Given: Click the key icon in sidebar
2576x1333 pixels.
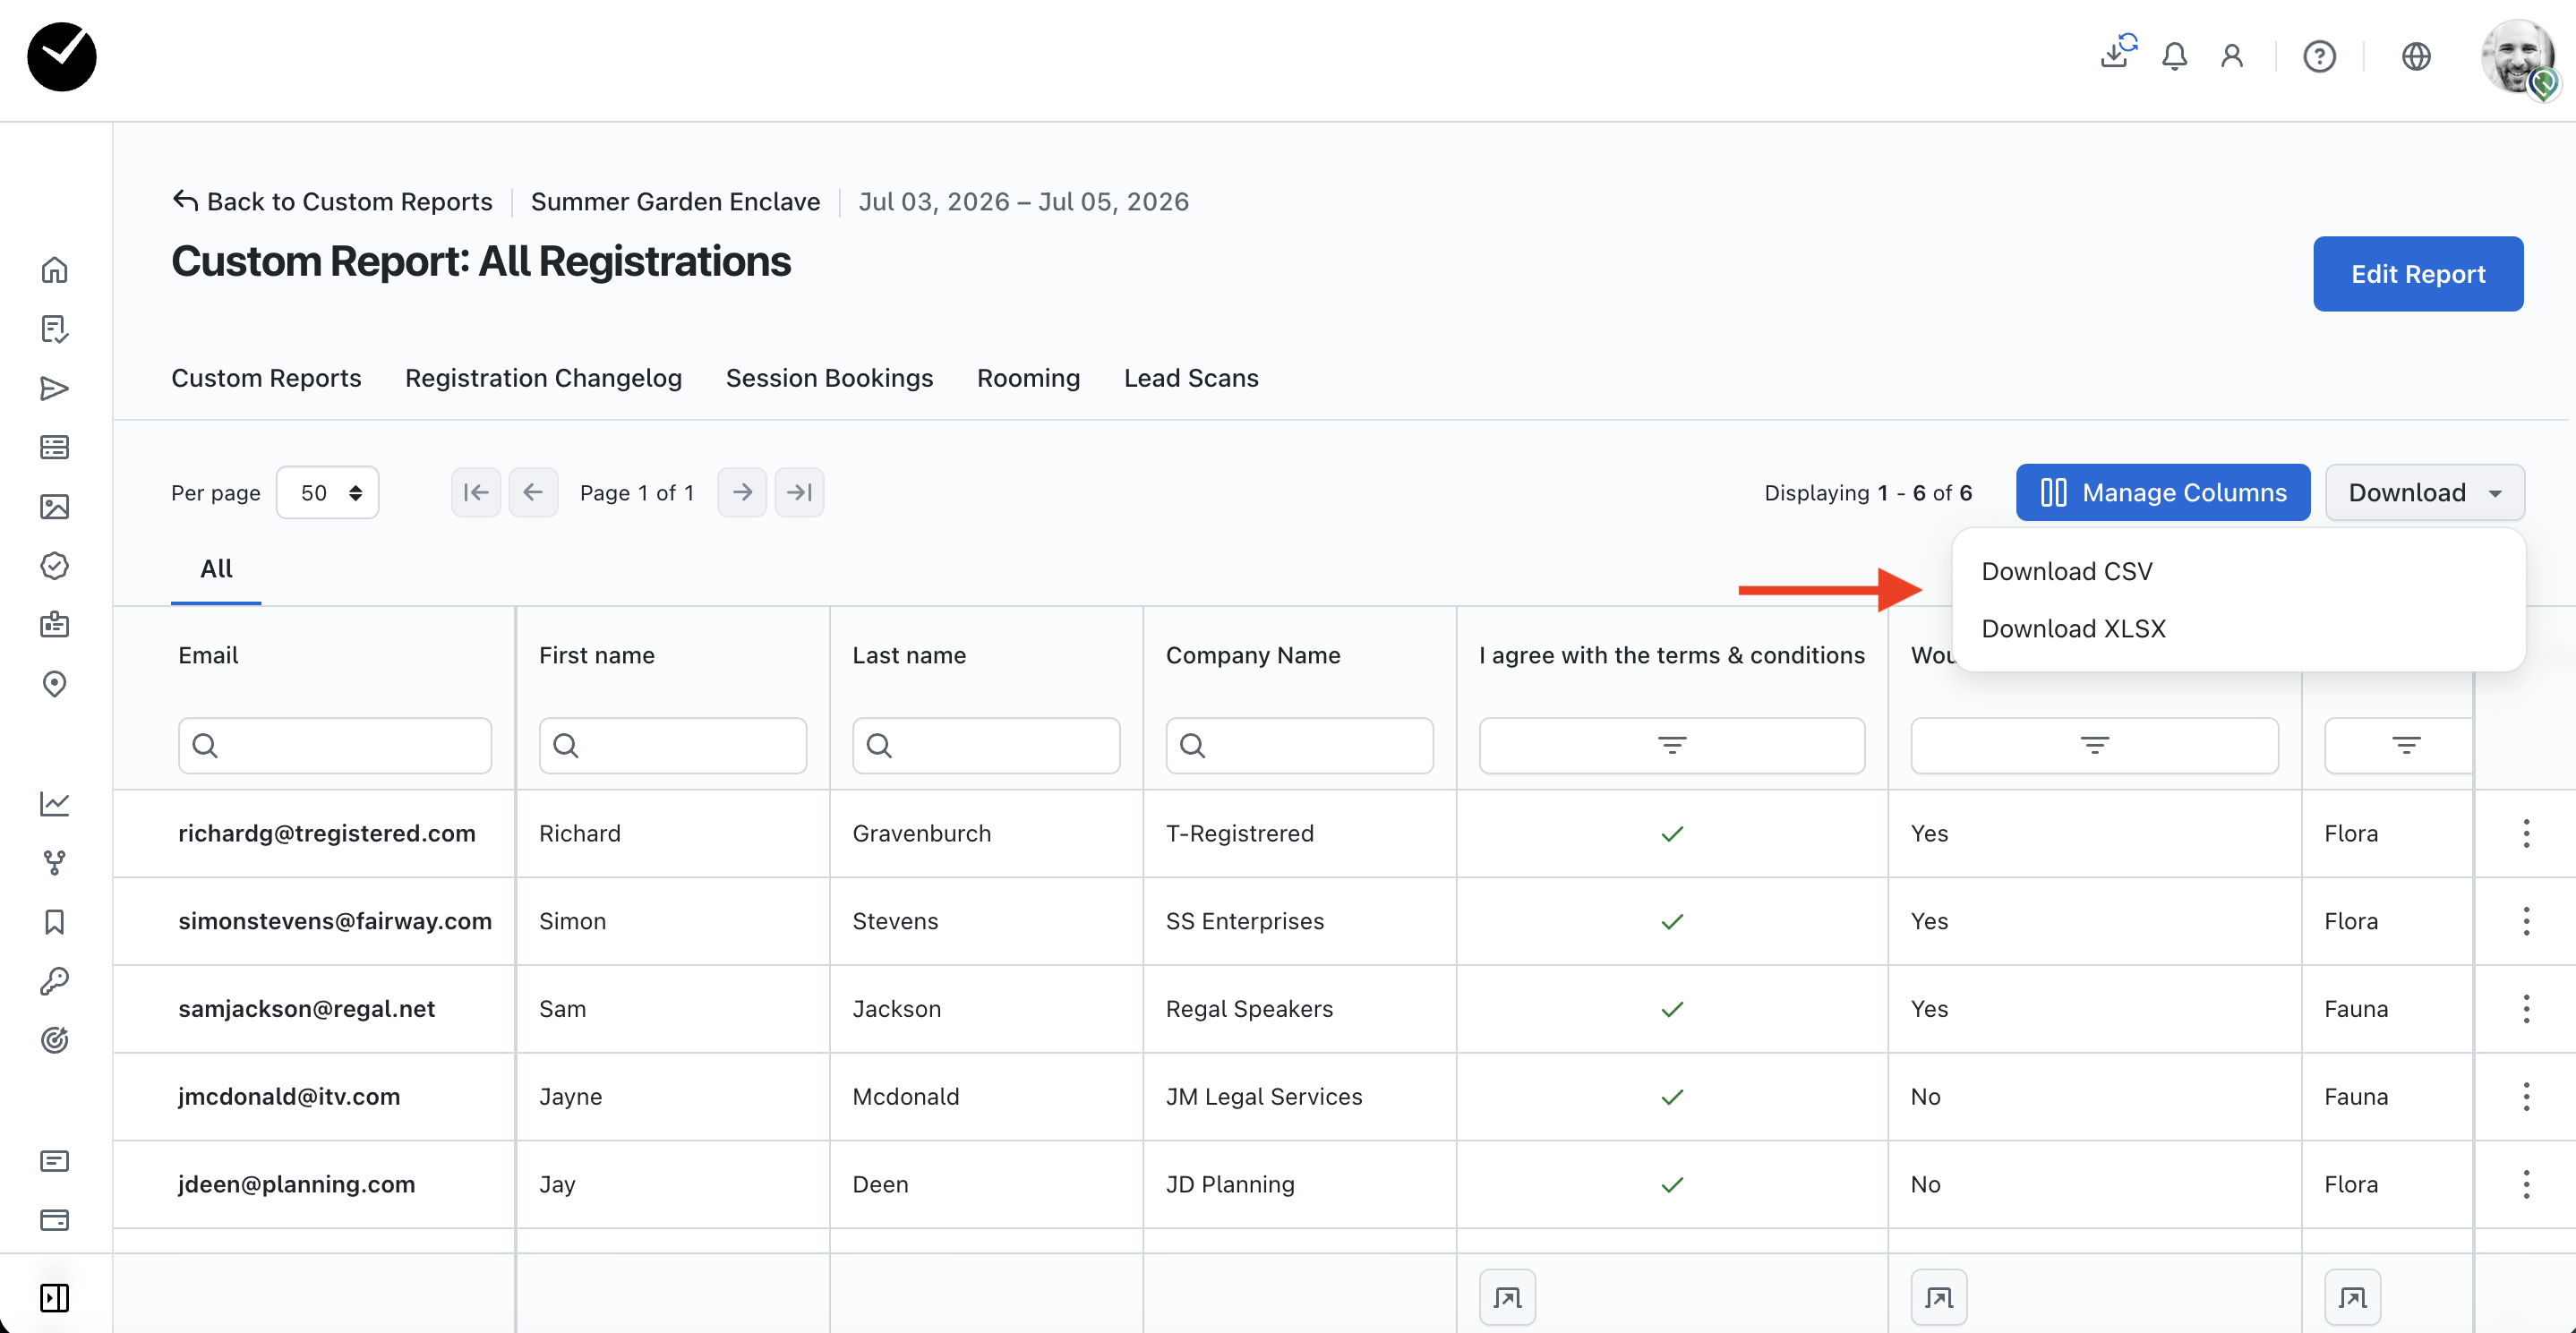Looking at the screenshot, I should tap(55, 981).
